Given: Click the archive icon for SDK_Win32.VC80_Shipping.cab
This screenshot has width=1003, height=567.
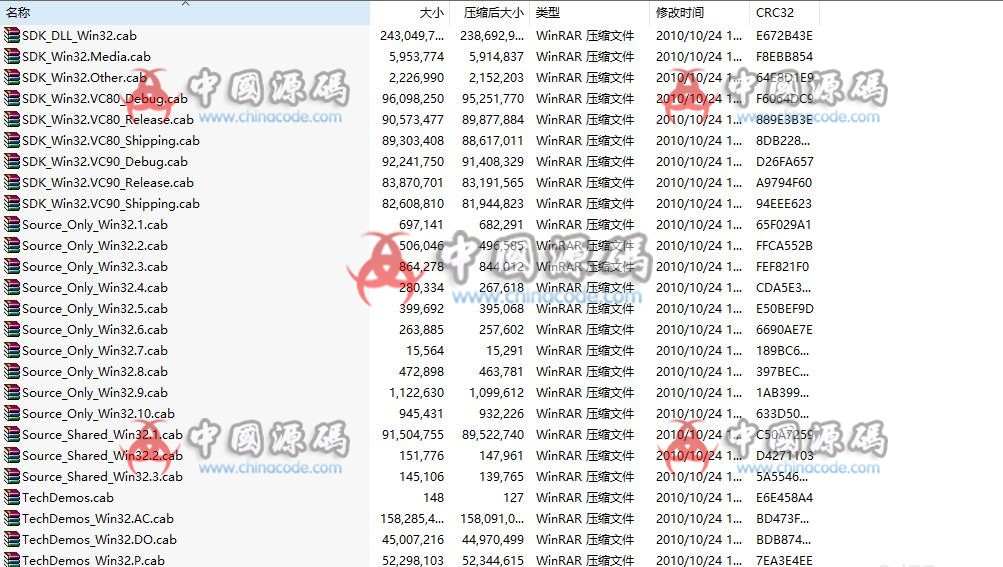Looking at the screenshot, I should pos(12,140).
